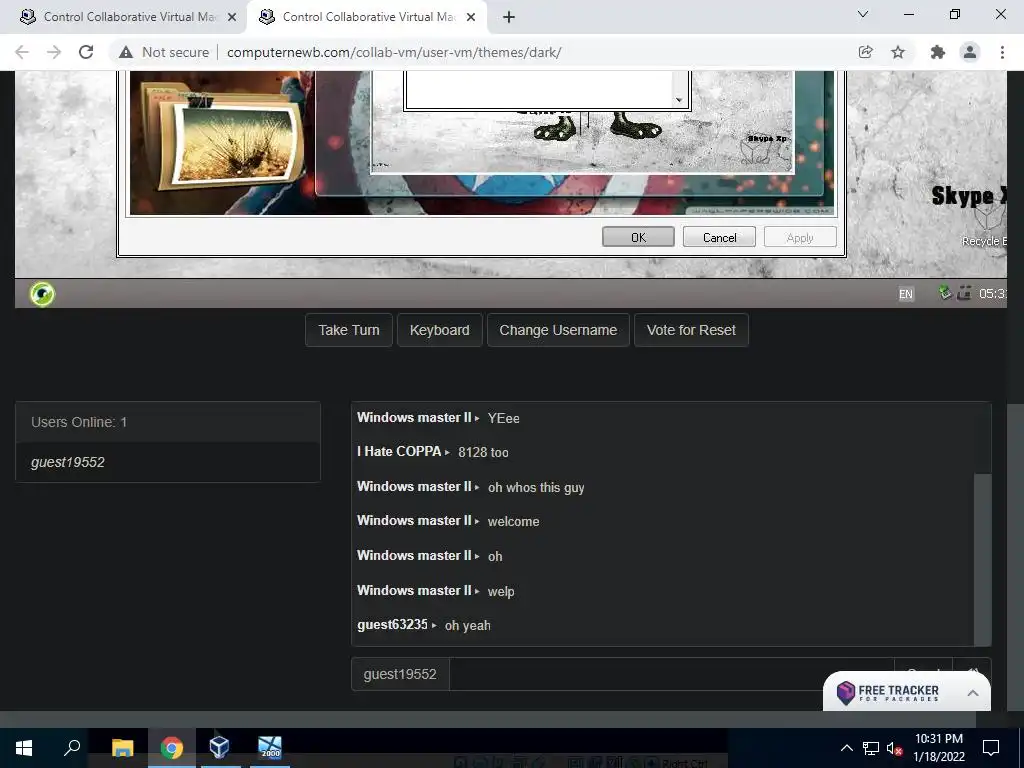Show hidden system tray icons
Viewport: 1024px width, 768px height.
[x=846, y=748]
